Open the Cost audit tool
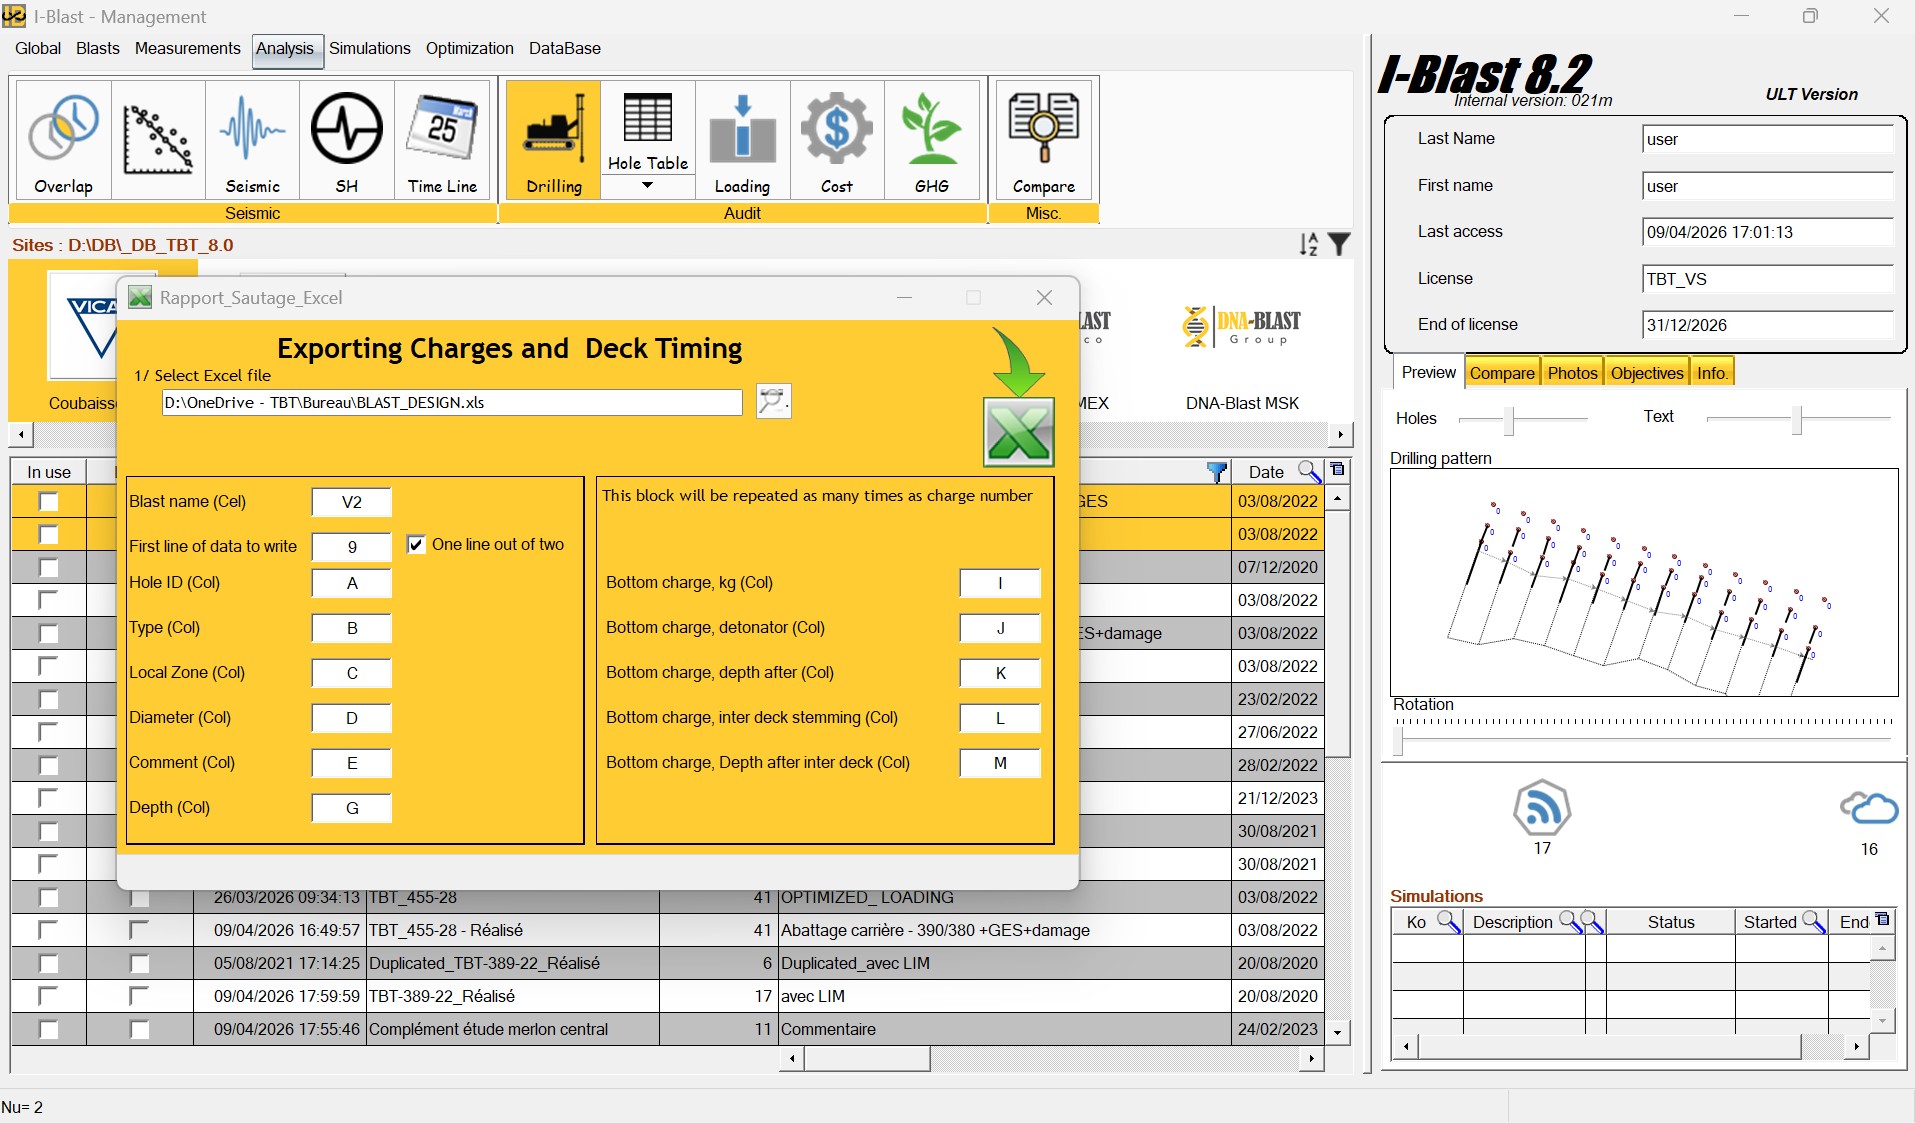The width and height of the screenshot is (1915, 1123). click(836, 140)
